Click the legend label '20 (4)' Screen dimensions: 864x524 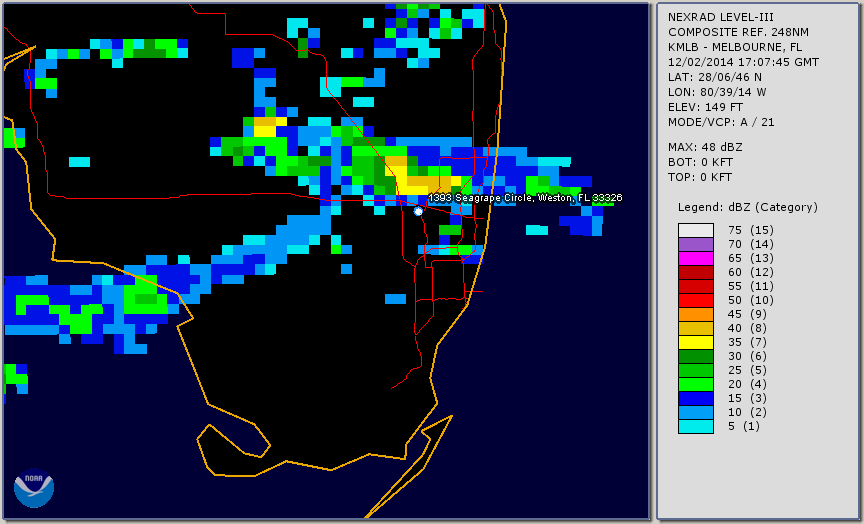(747, 384)
